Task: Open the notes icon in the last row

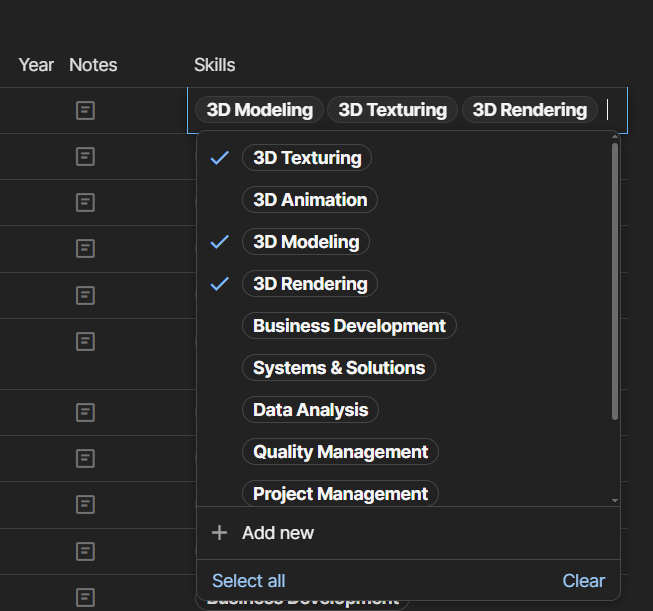Action: click(x=86, y=597)
